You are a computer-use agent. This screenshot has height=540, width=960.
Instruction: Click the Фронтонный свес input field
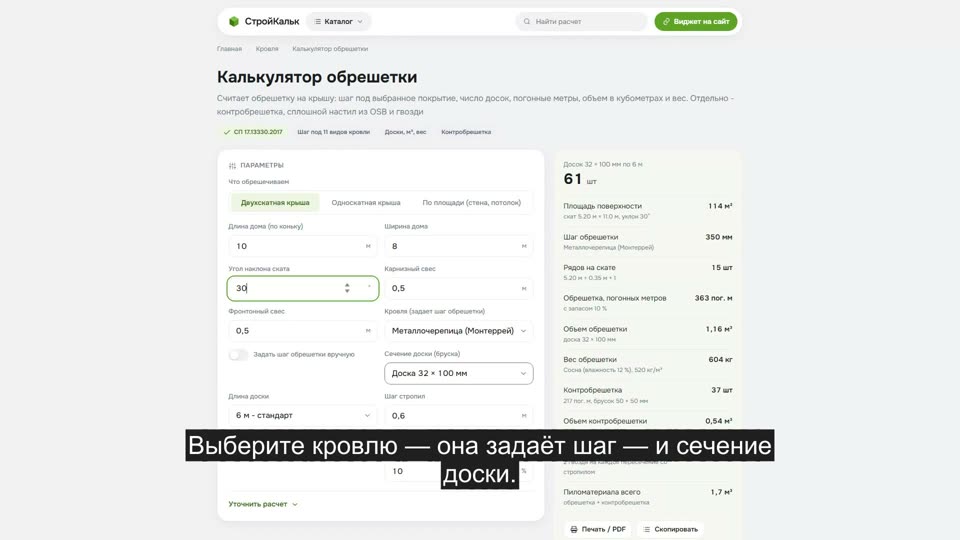coord(302,331)
